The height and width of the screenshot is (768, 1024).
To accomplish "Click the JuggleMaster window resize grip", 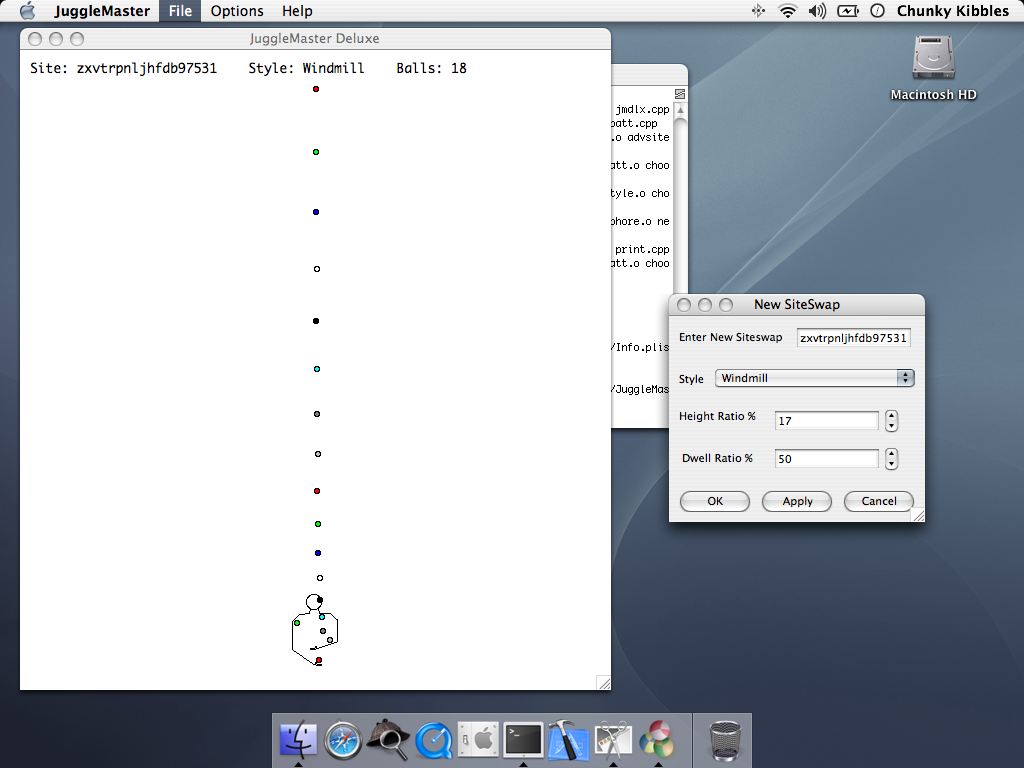I will coord(604,683).
